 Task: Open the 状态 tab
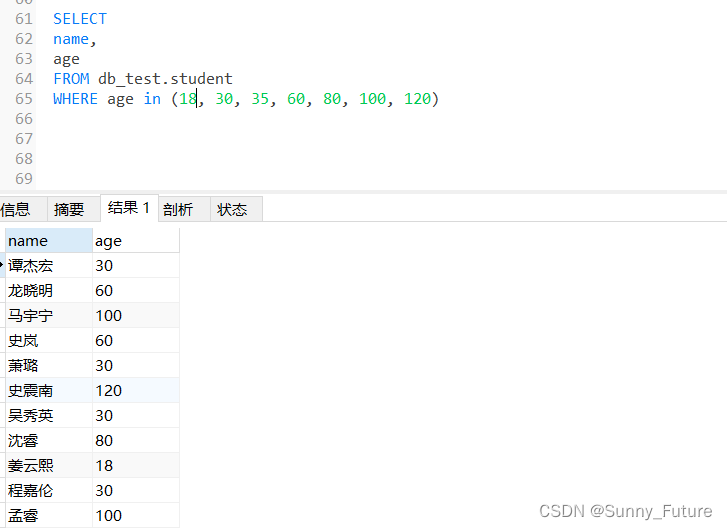(x=232, y=209)
